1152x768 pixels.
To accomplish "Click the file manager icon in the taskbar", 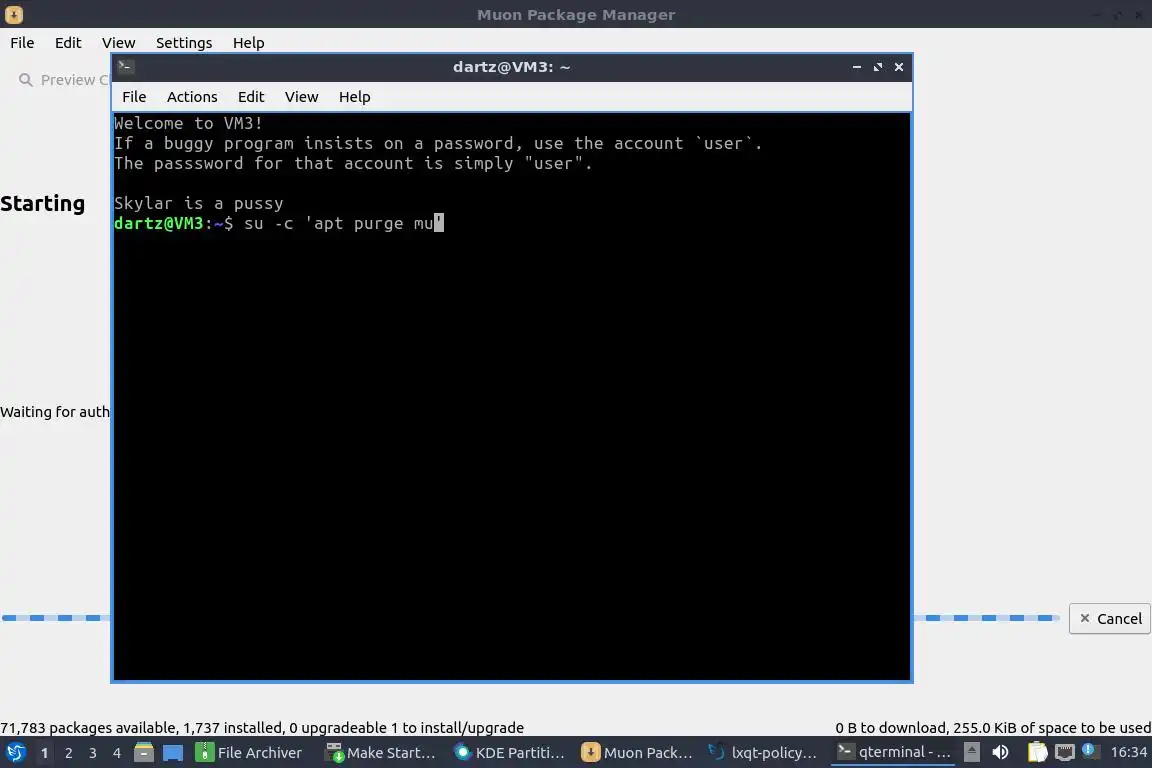I will tap(144, 753).
